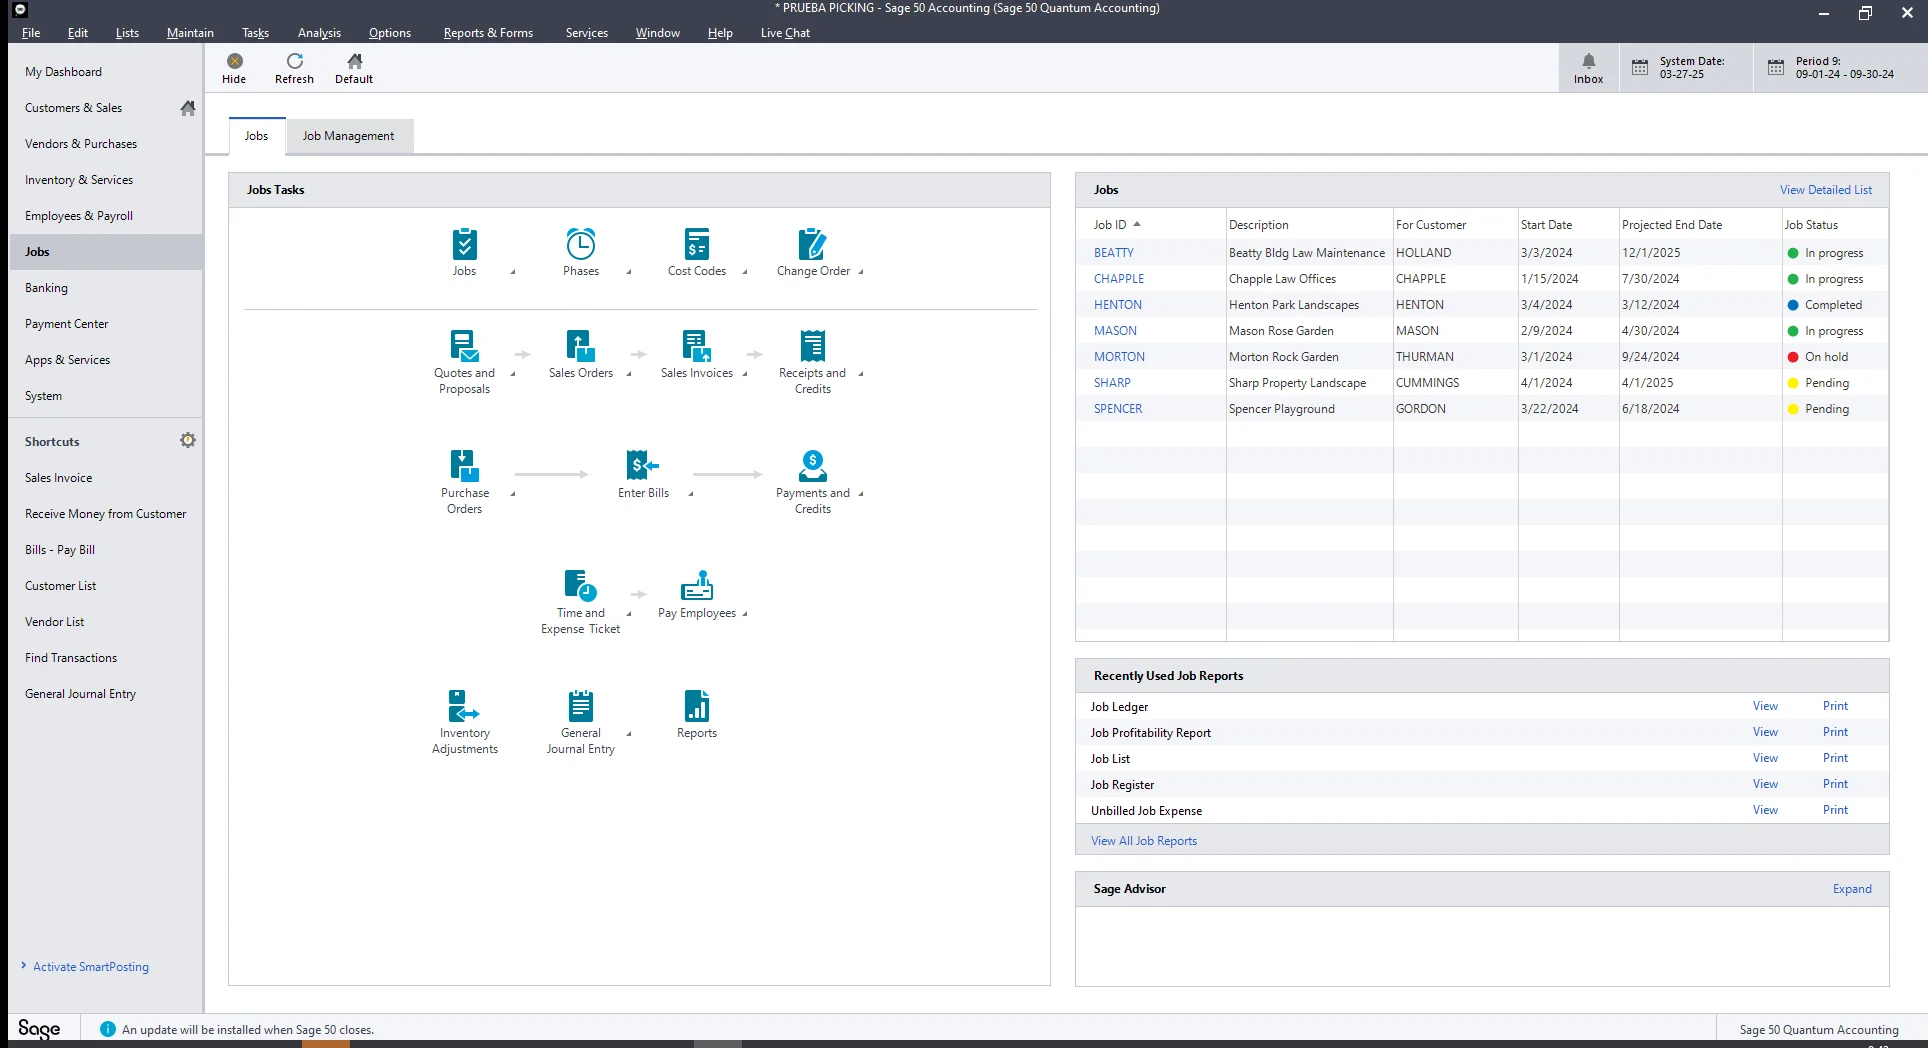This screenshot has height=1048, width=1928.
Task: Click the View Detailed List link
Action: click(1825, 190)
